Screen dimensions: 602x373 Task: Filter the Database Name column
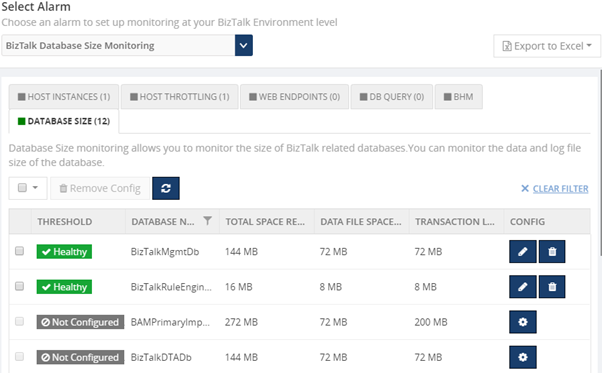click(207, 221)
